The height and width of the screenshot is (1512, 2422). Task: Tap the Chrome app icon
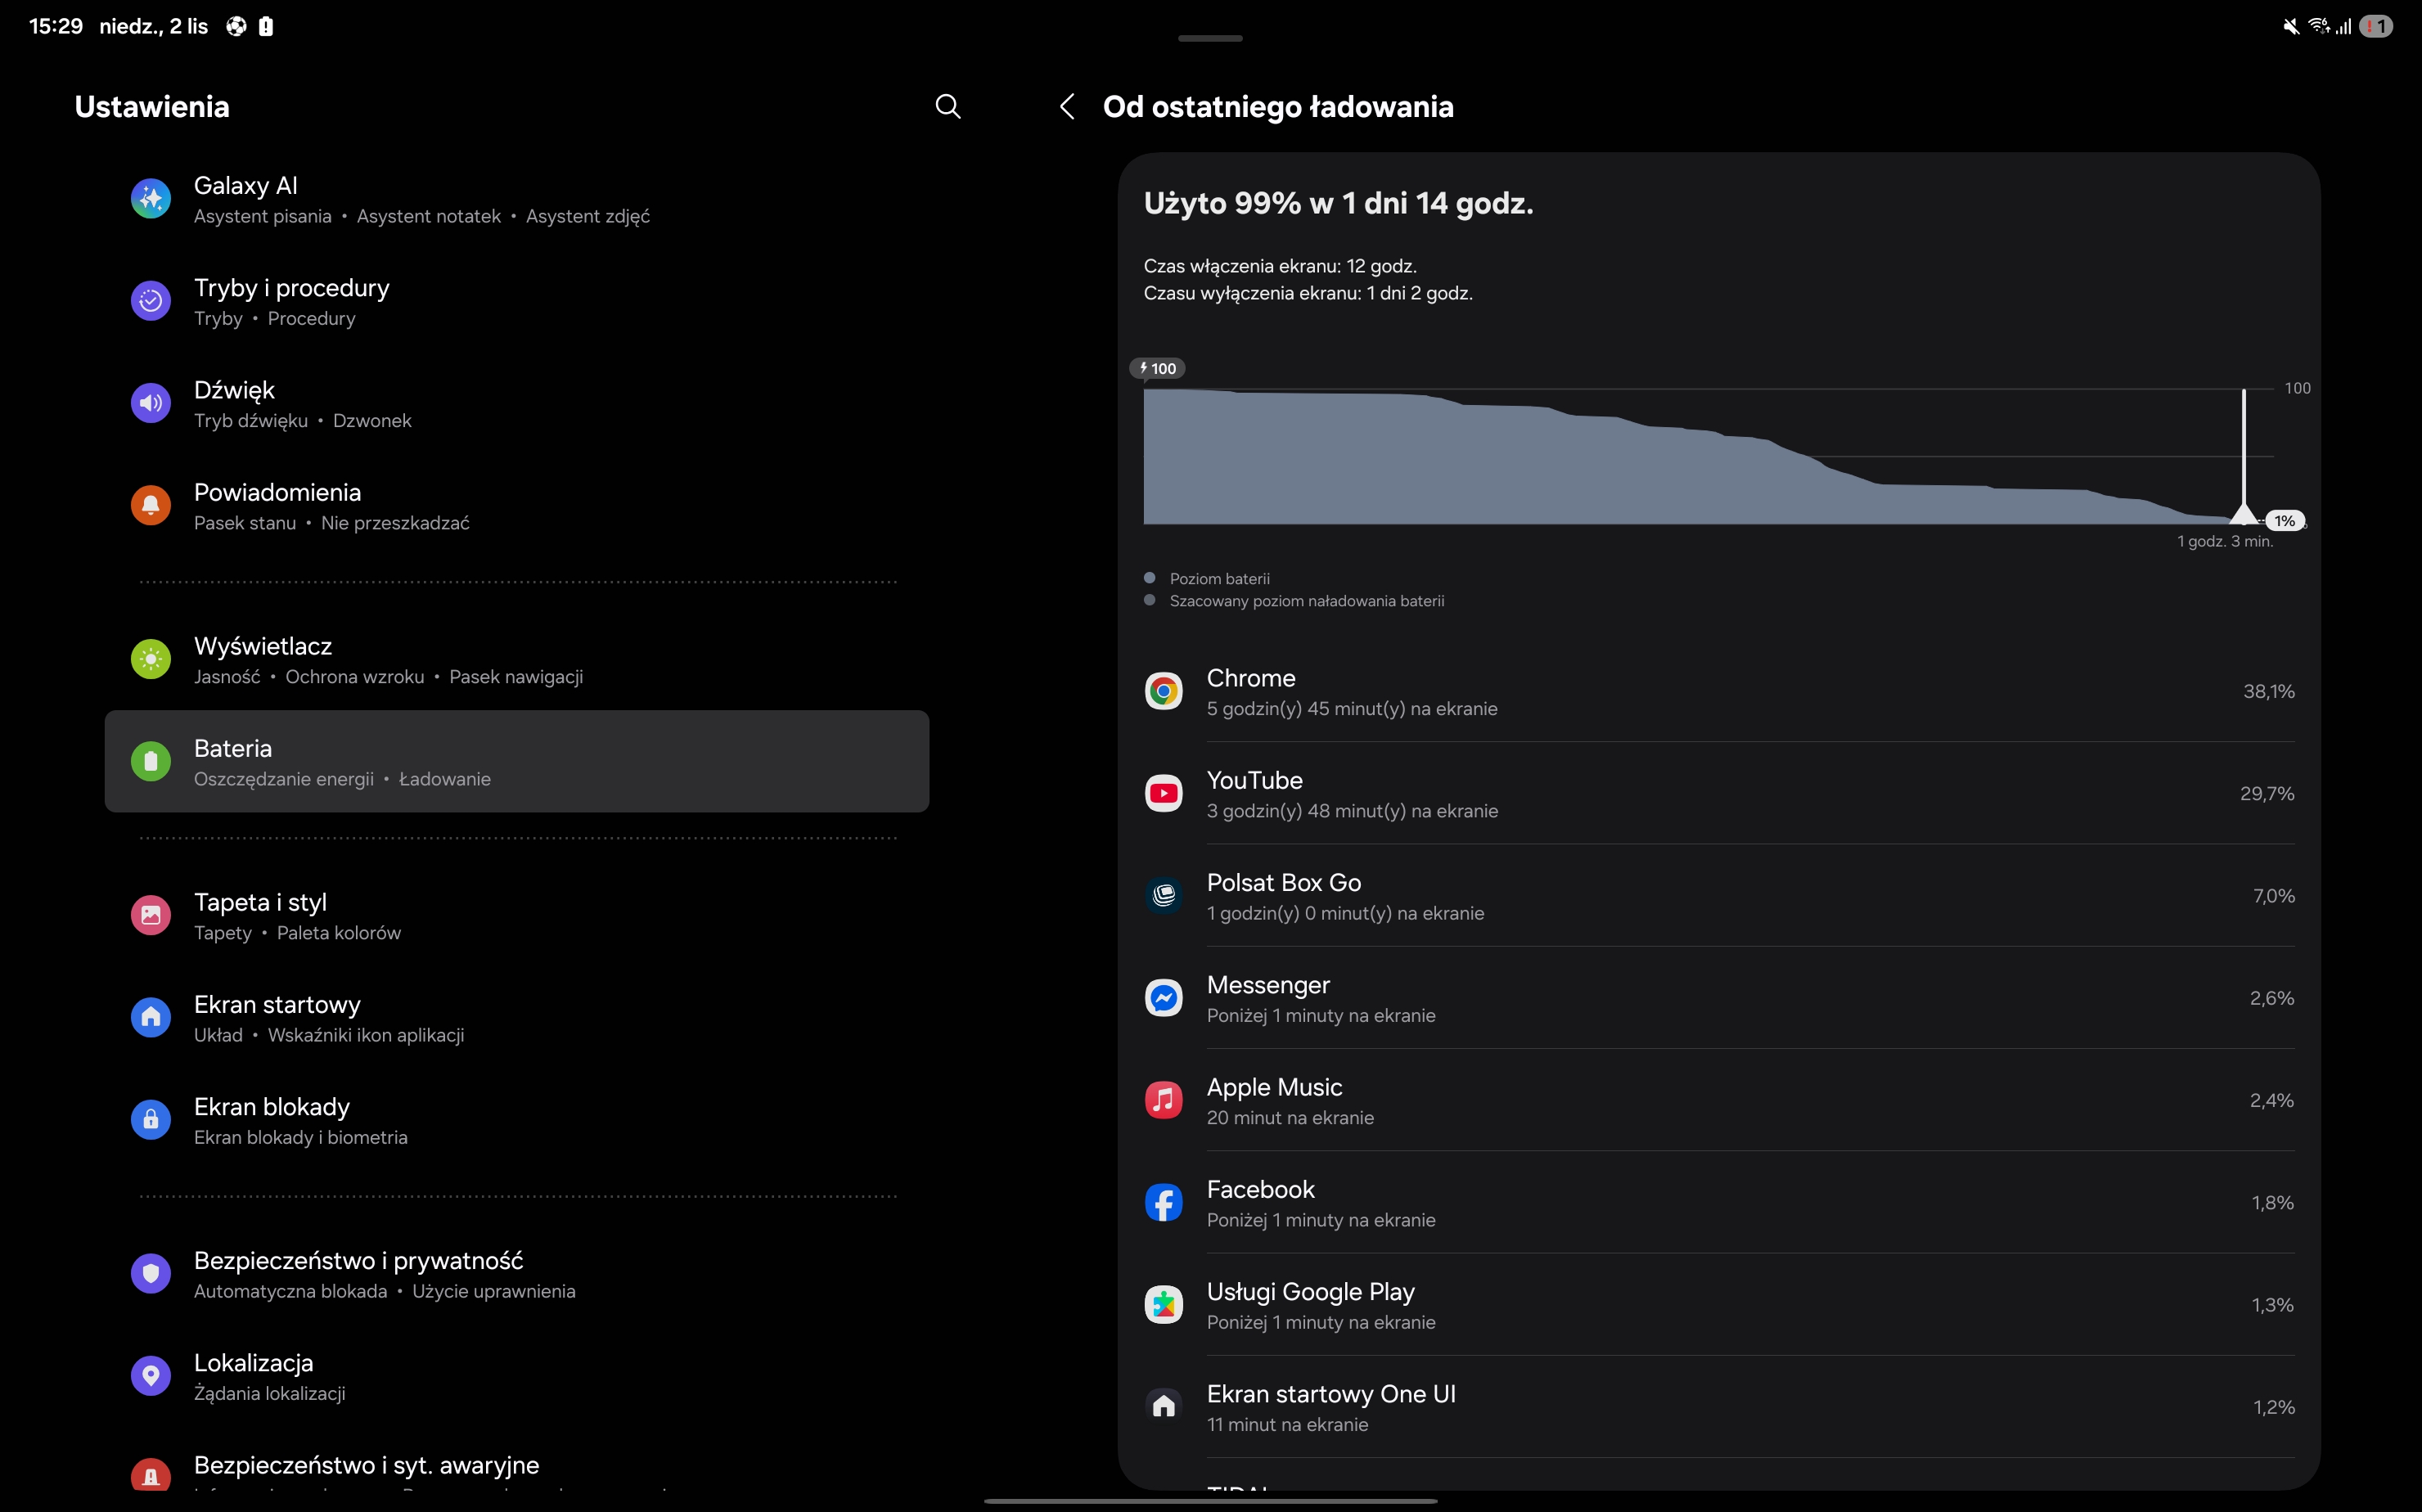[1163, 692]
